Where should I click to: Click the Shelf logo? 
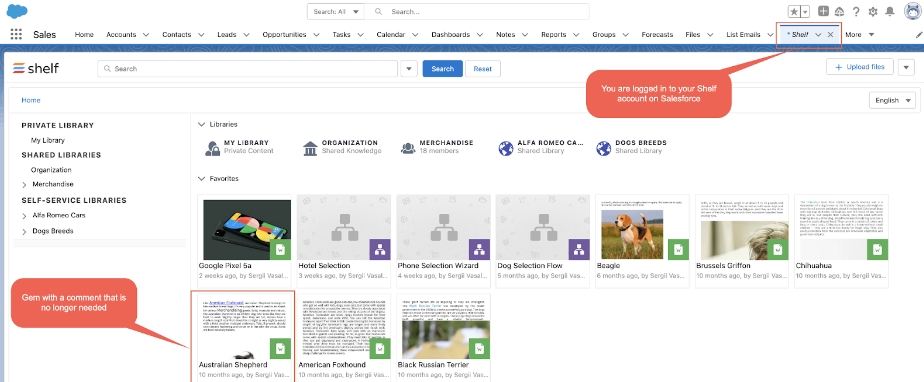point(36,68)
